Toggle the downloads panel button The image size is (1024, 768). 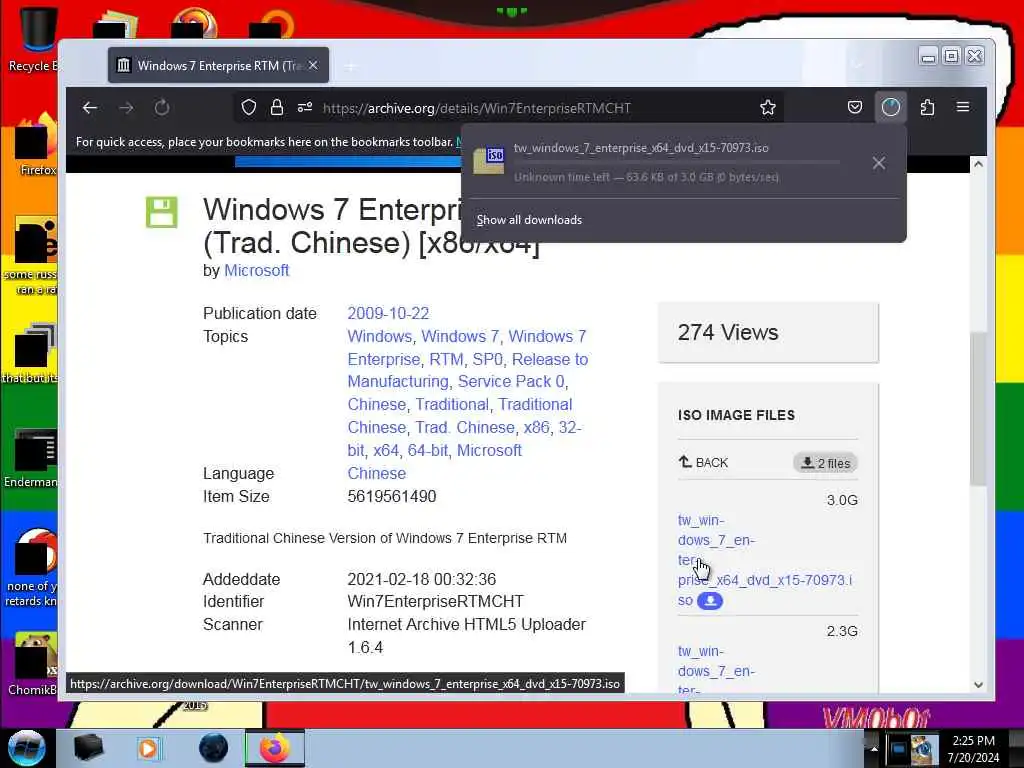point(891,108)
